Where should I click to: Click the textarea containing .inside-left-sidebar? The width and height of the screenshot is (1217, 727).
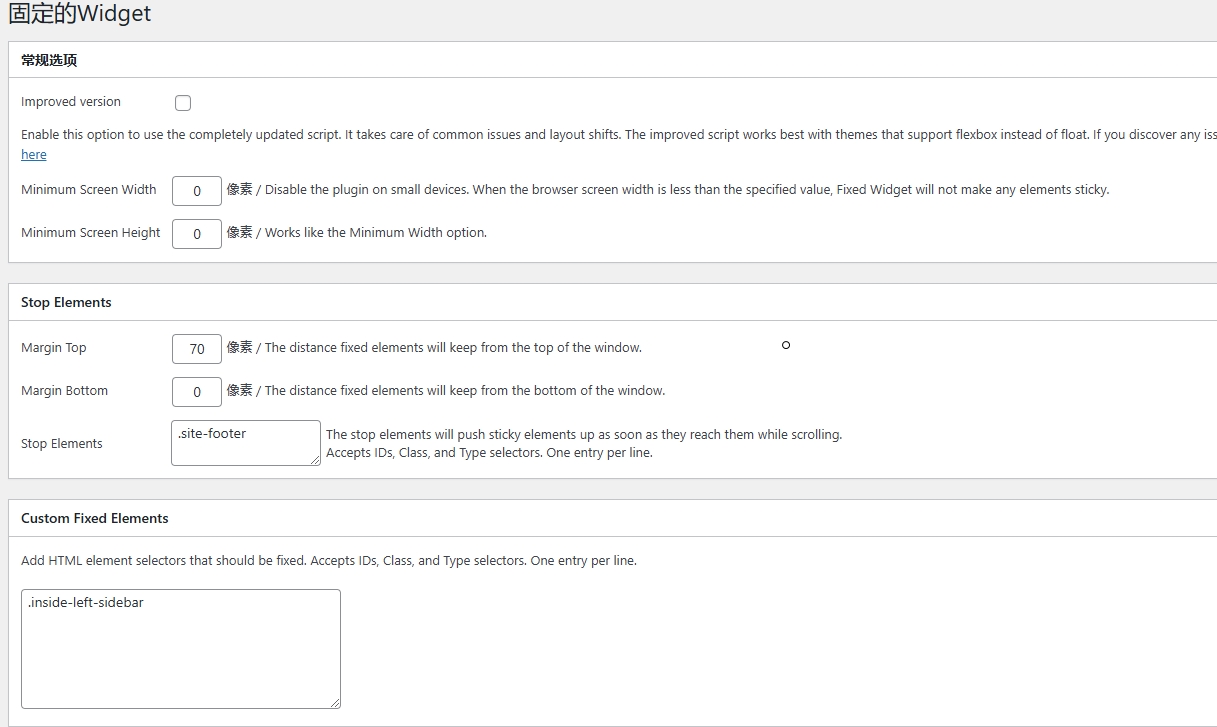(180, 649)
